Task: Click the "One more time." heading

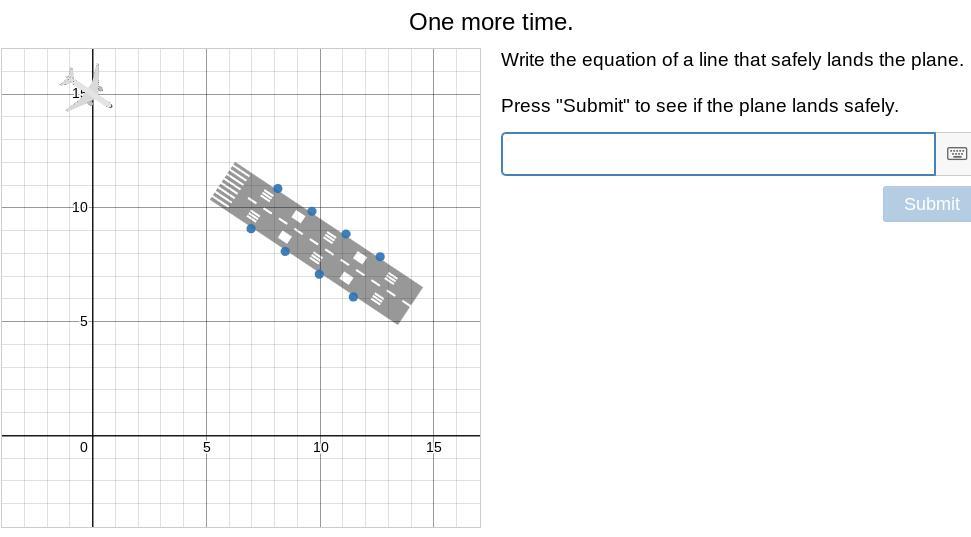Action: tap(491, 22)
